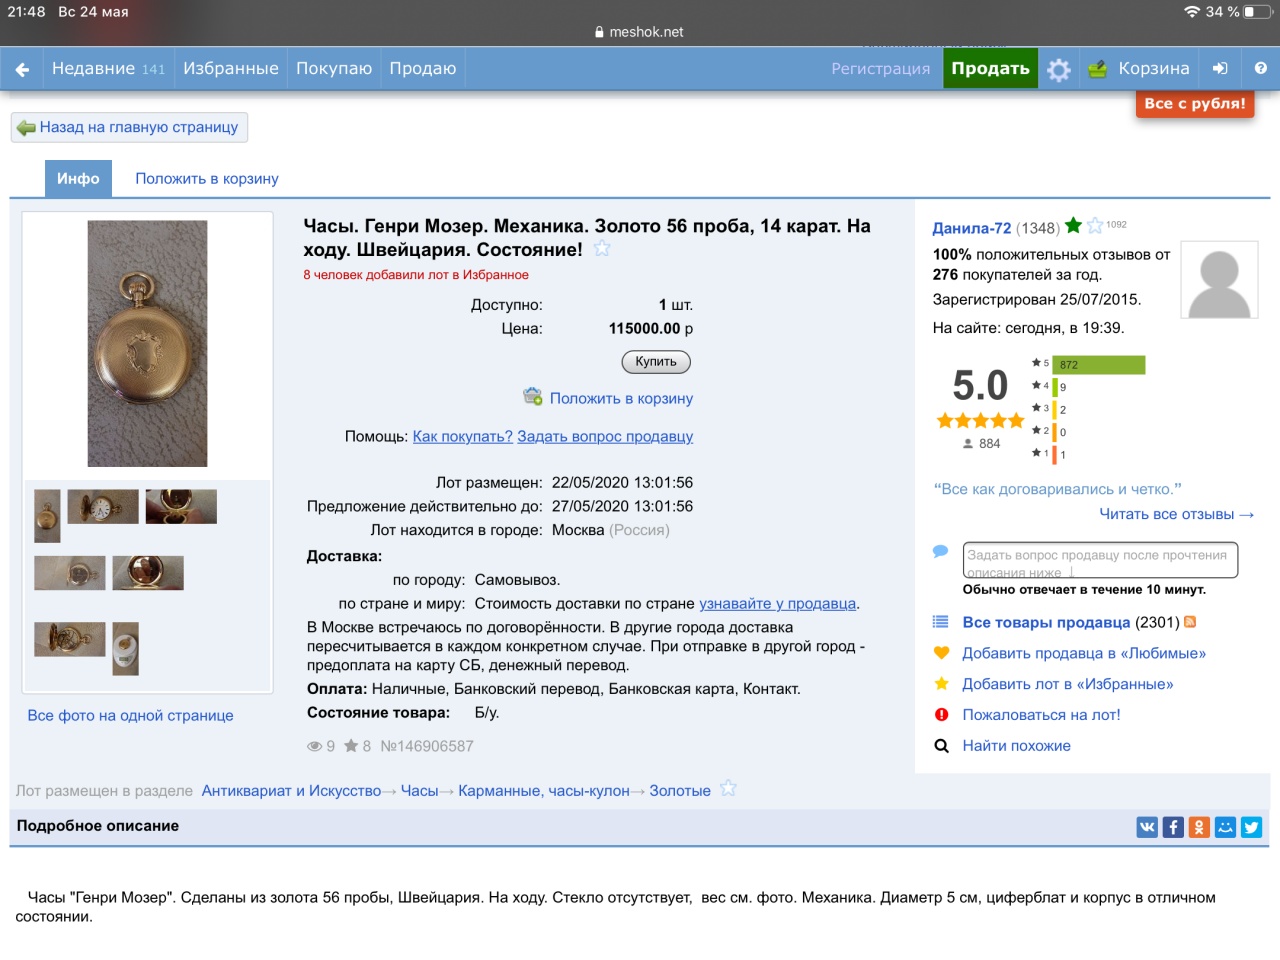This screenshot has width=1280, height=960.
Task: Toggle outline star next to seller Данила-72
Action: click(x=1095, y=226)
